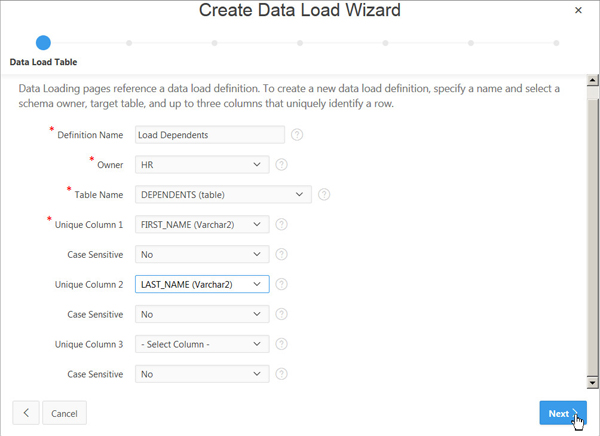
Task: Click the Cancel button
Action: click(64, 413)
